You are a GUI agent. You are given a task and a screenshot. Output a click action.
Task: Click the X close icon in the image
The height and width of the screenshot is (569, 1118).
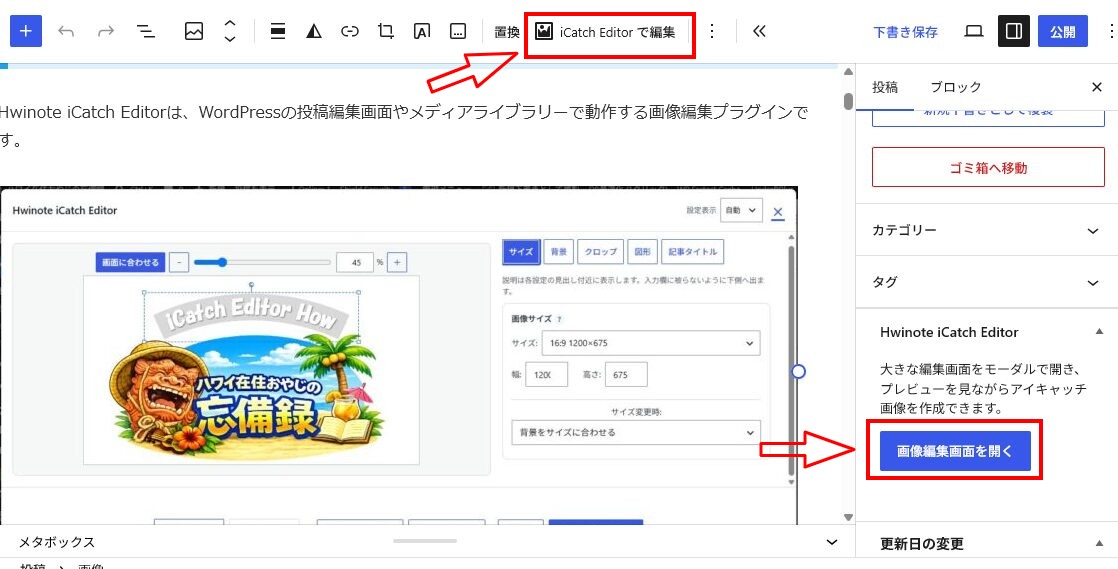[x=778, y=211]
